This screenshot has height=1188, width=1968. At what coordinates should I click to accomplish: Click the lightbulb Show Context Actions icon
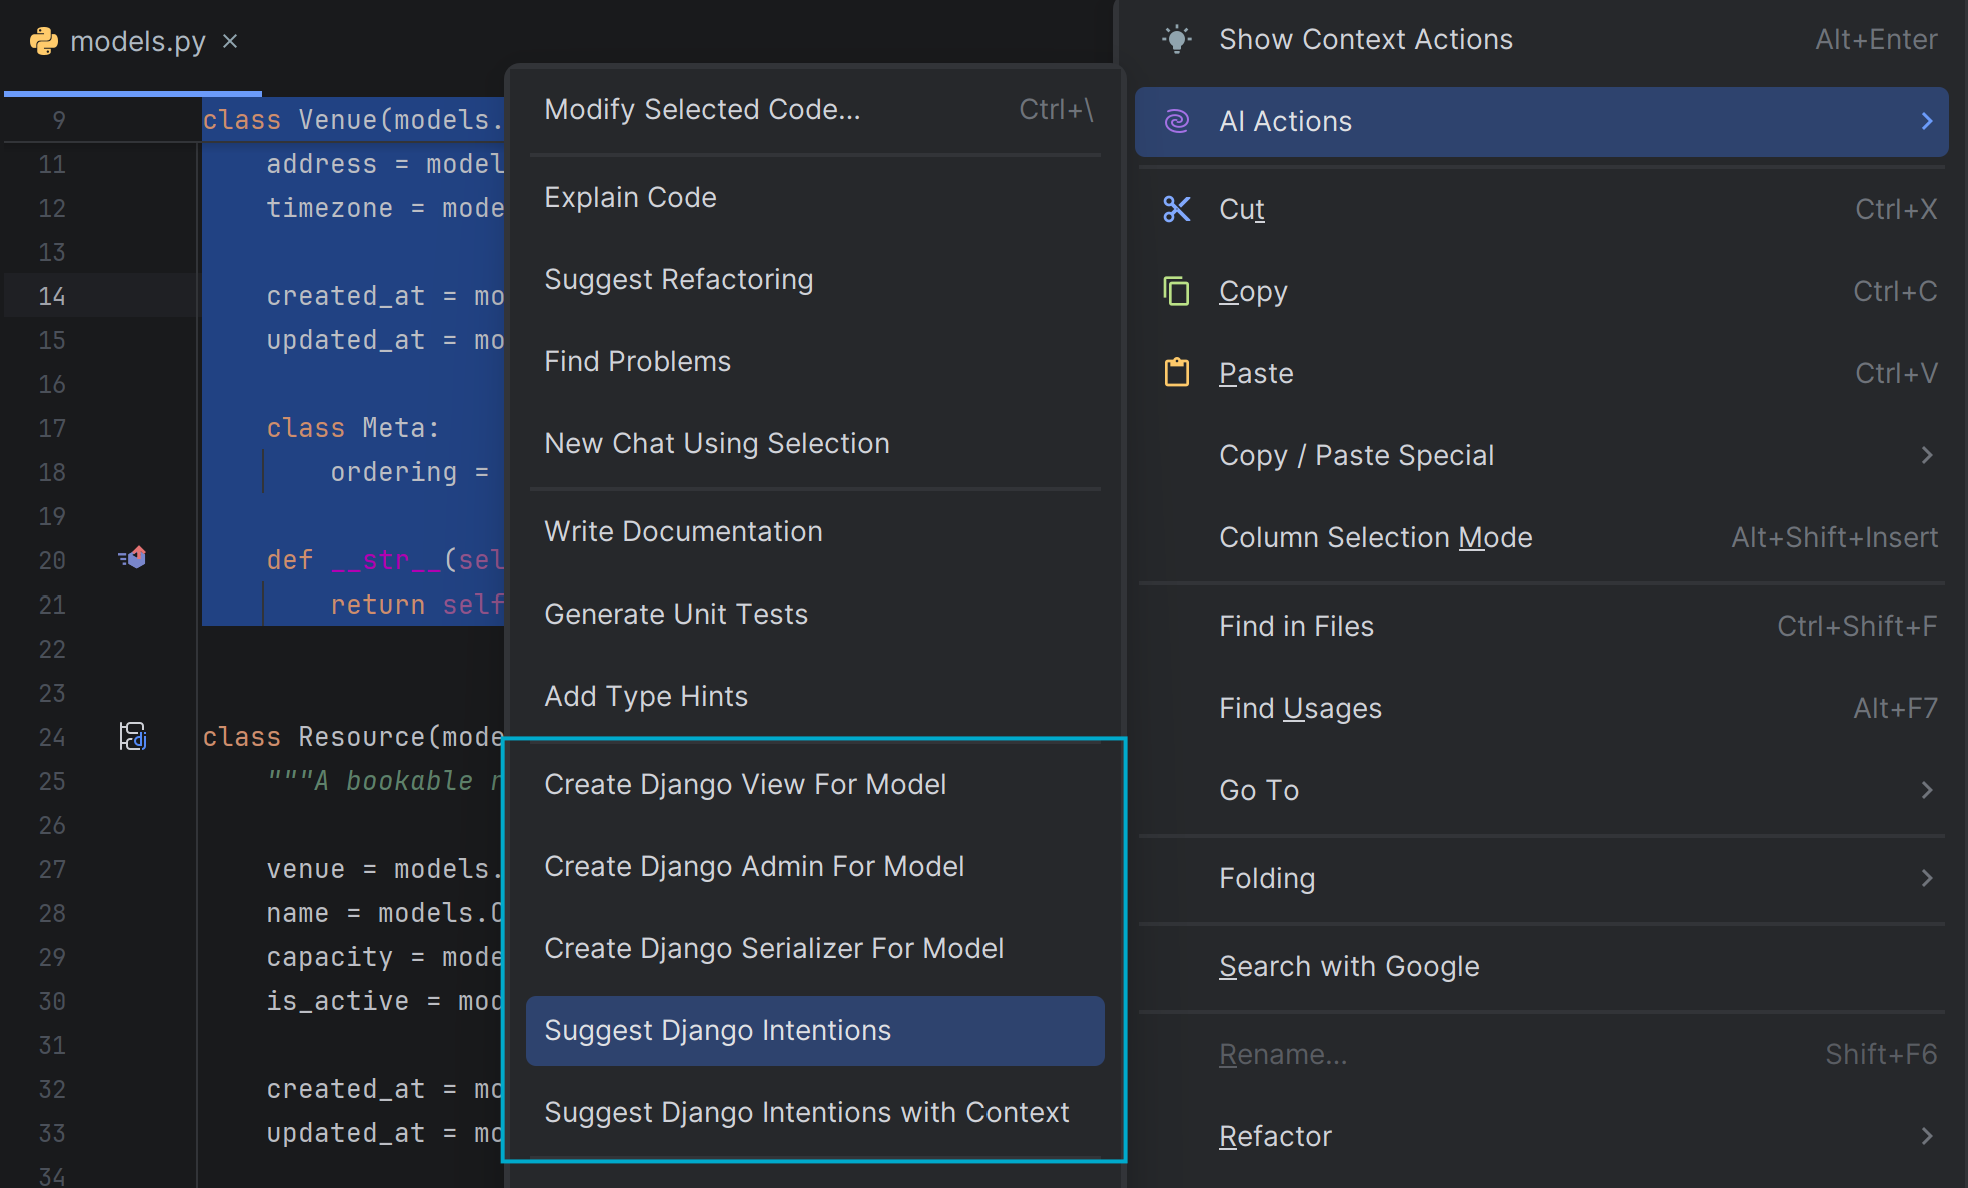1177,39
